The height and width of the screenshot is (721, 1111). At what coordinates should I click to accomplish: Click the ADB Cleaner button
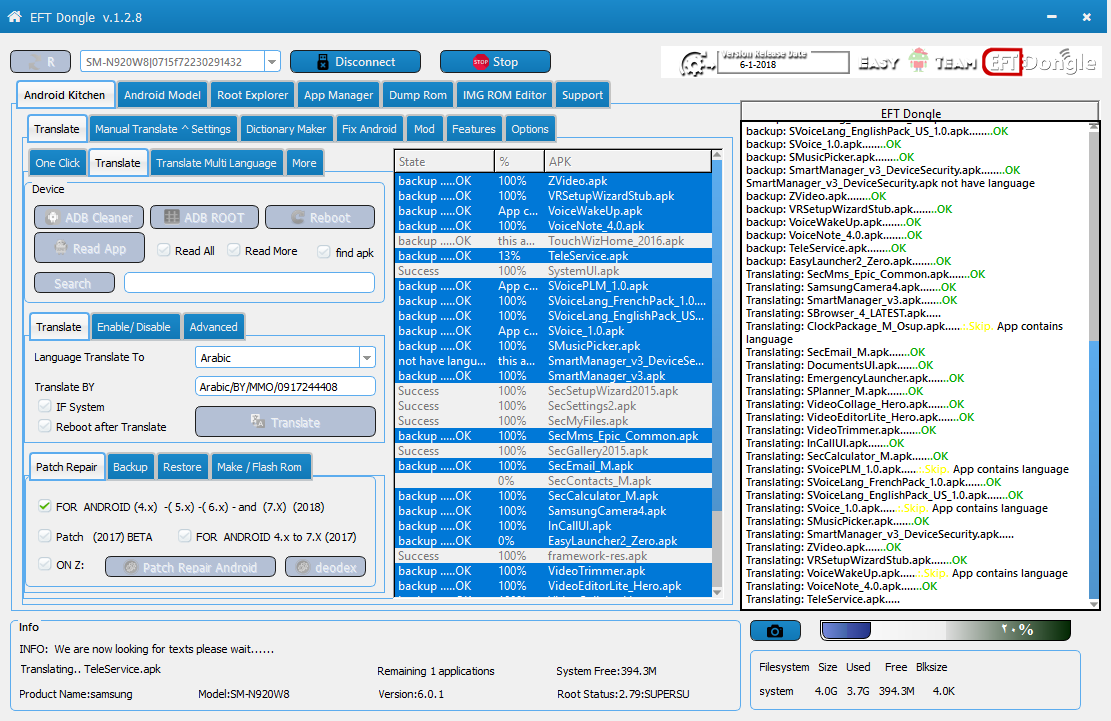pos(89,217)
